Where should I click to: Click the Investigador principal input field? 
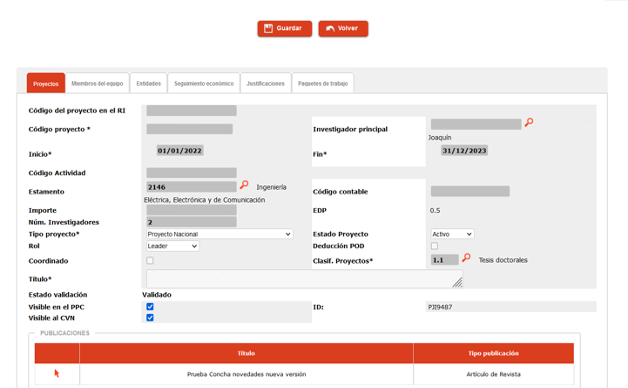(476, 124)
